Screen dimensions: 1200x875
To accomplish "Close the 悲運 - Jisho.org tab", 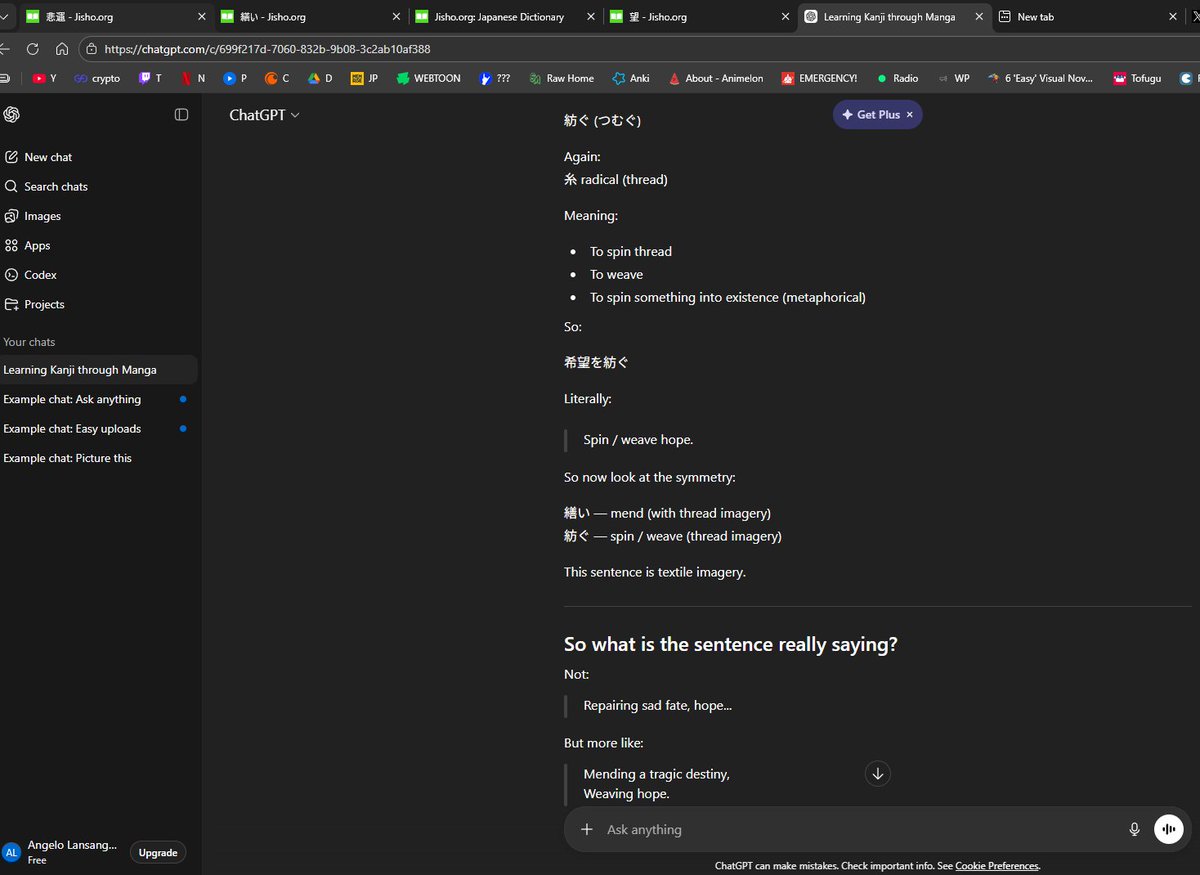I will click(202, 17).
